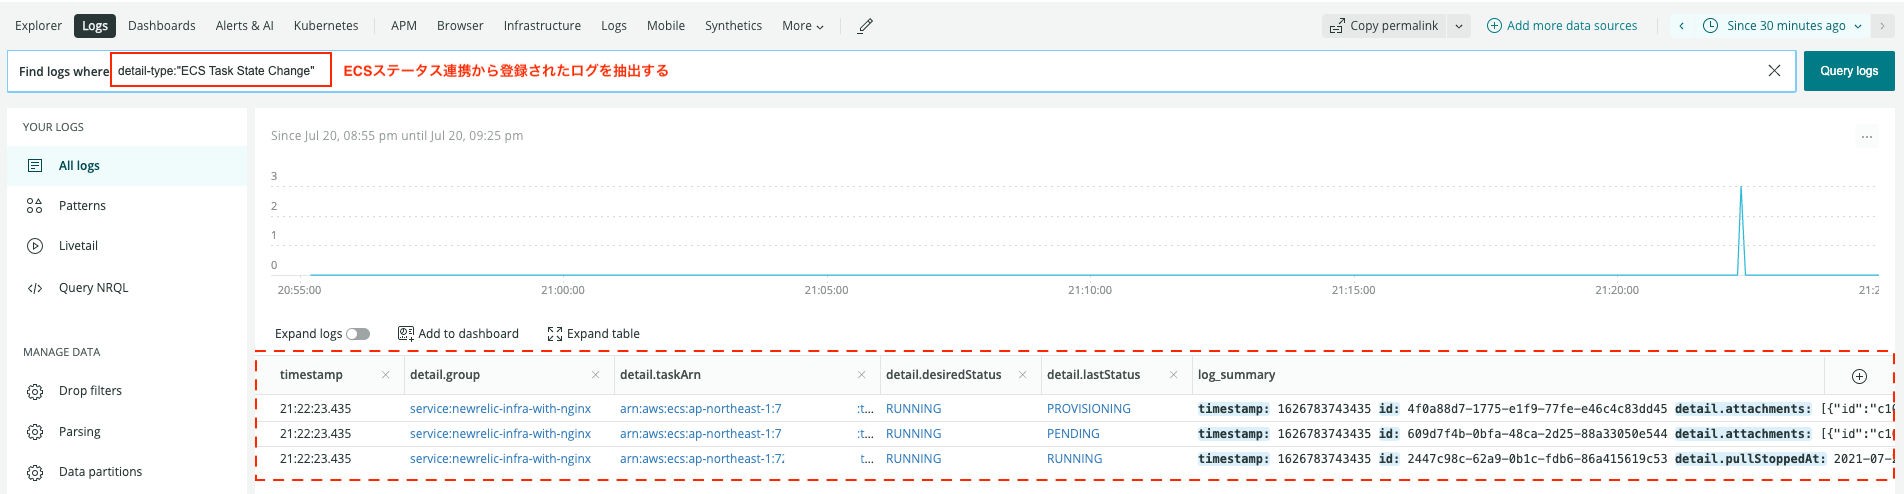This screenshot has width=1904, height=494.
Task: Click the PROVISIONING status value
Action: point(1089,409)
